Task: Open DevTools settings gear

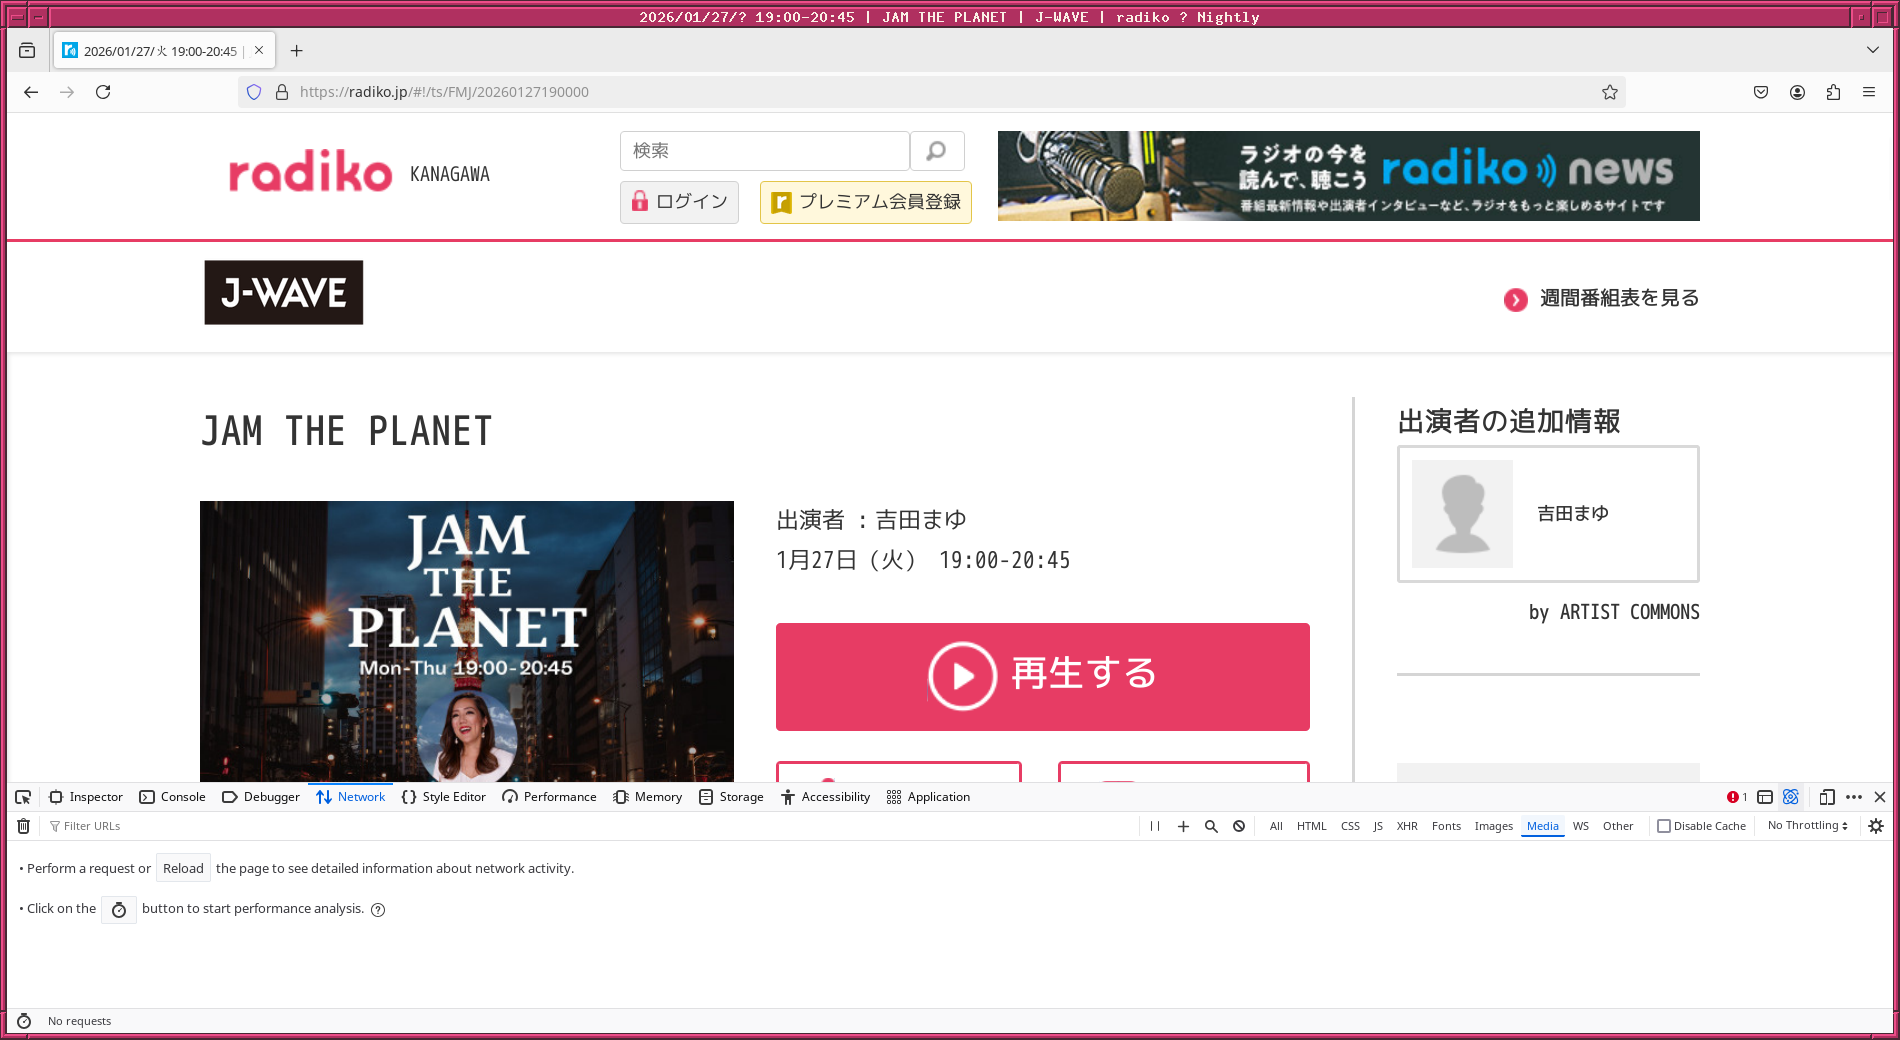Action: pos(1874,826)
